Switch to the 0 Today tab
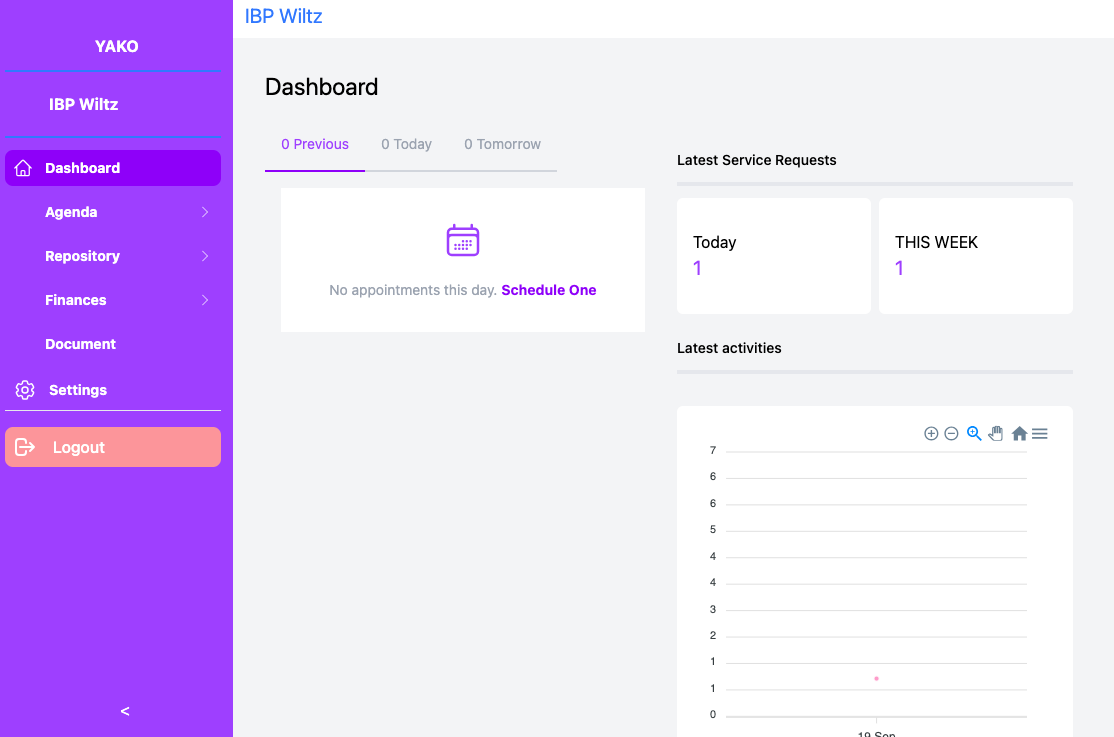Screen dimensions: 1114x737 click(406, 144)
